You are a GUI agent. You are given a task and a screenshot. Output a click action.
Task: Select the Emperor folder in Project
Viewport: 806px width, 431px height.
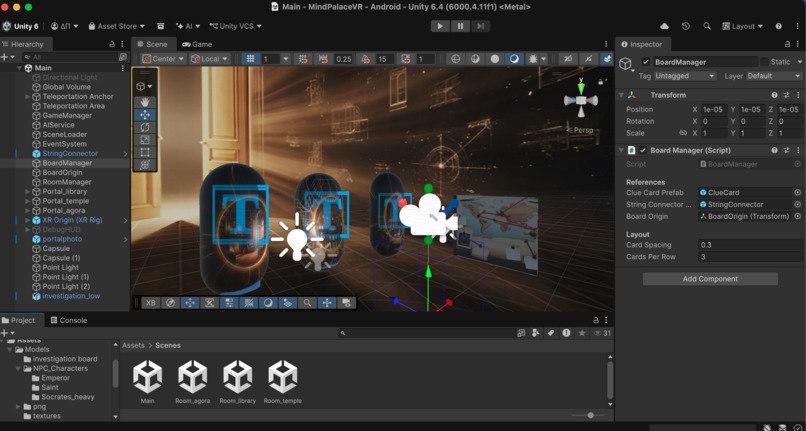[56, 378]
